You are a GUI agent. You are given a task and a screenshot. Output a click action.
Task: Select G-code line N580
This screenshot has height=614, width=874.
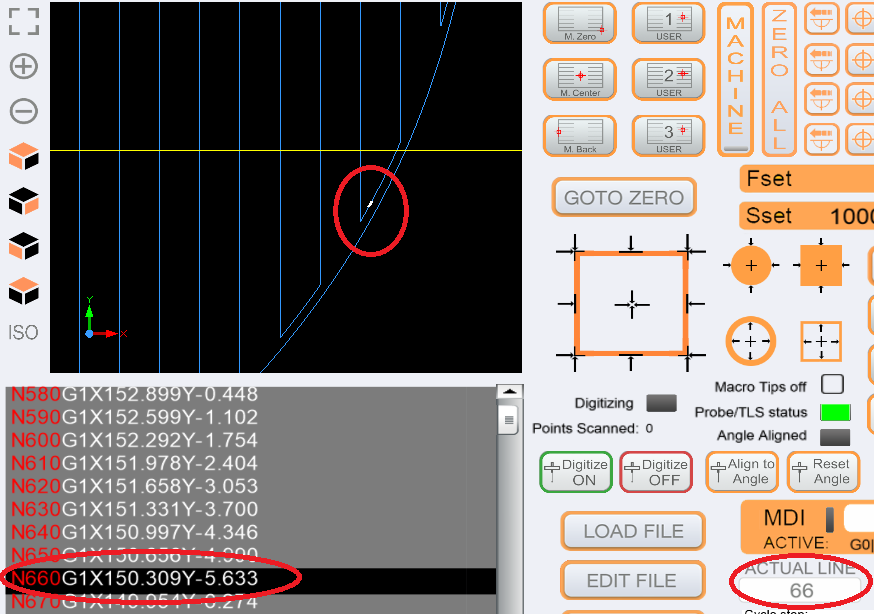point(251,394)
